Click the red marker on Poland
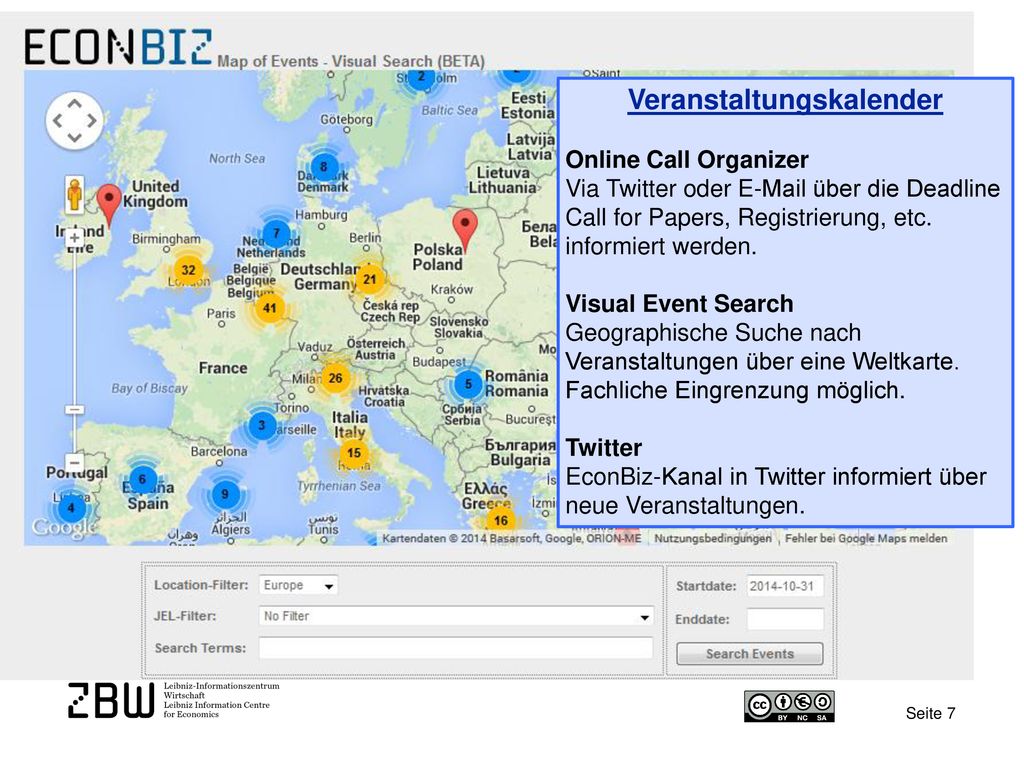The image size is (1024, 768). [465, 232]
